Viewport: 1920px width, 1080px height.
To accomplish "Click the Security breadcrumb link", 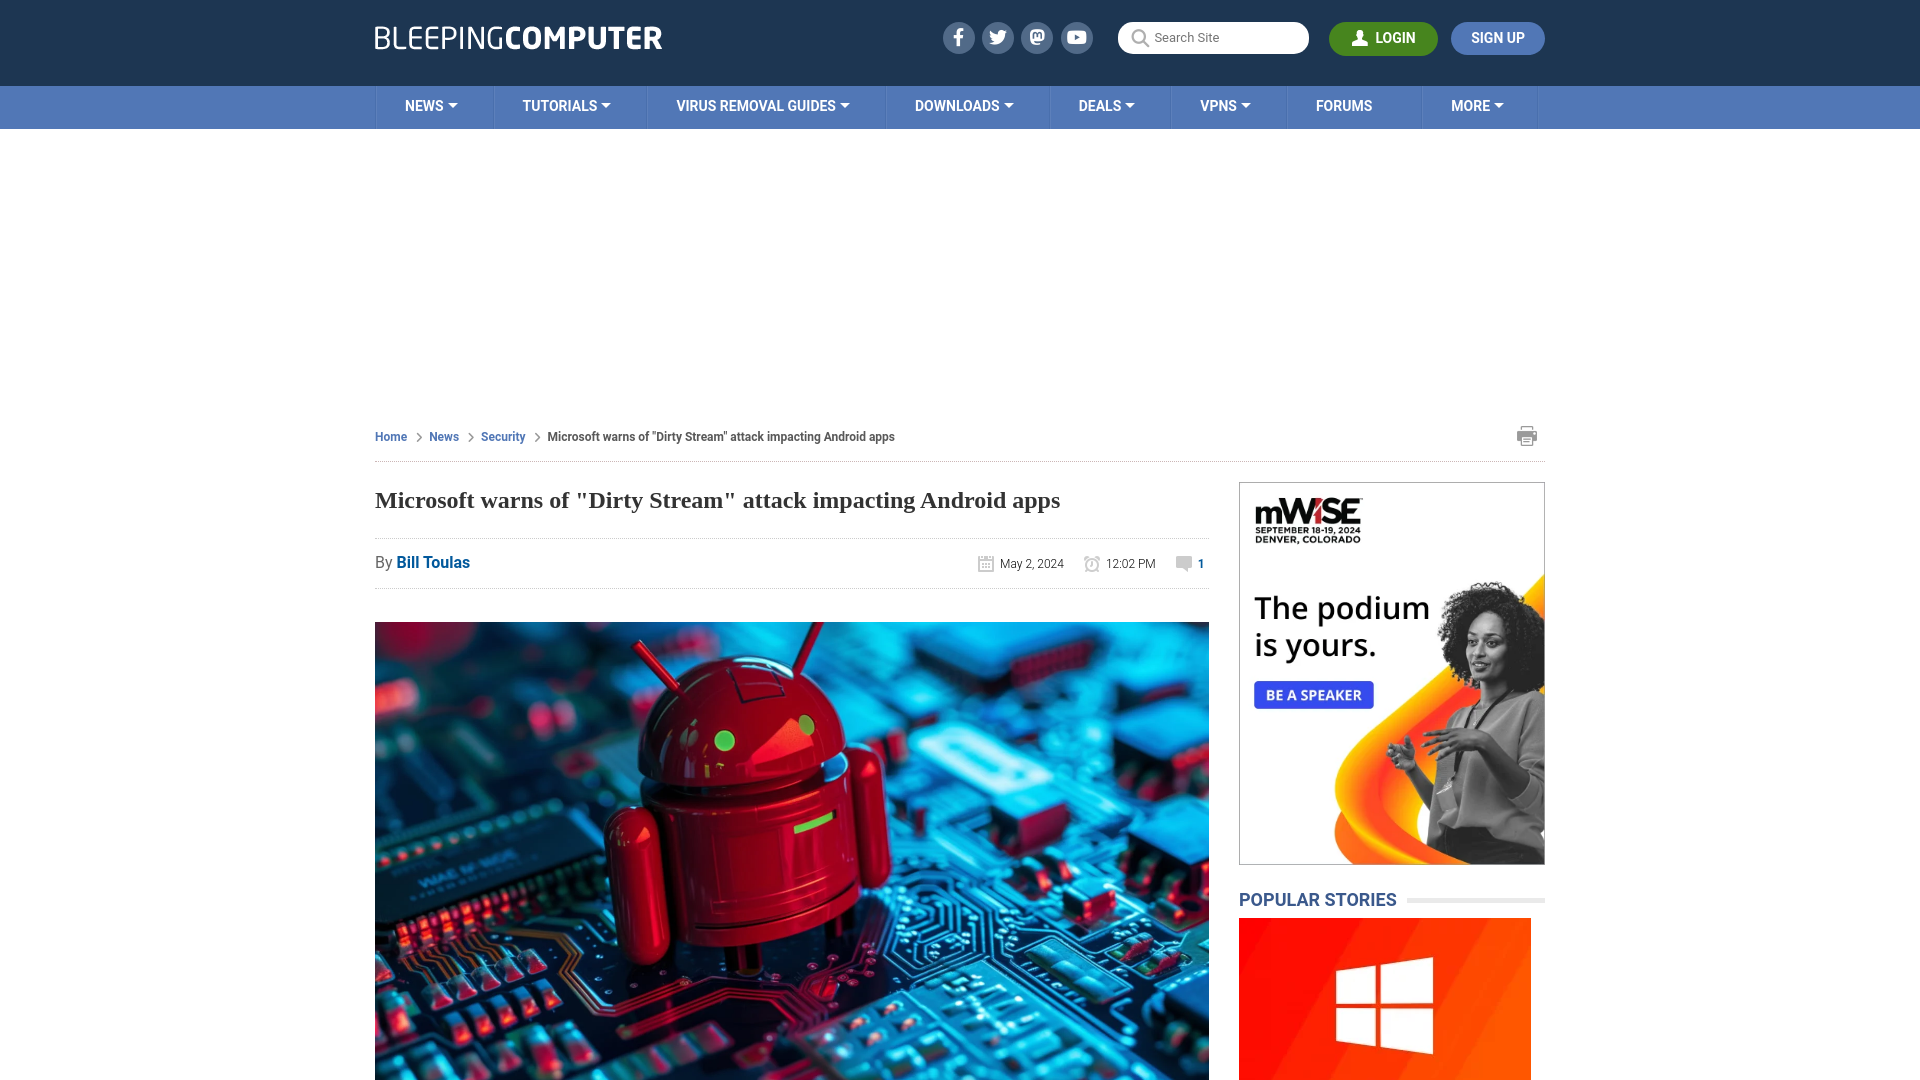I will (x=502, y=436).
